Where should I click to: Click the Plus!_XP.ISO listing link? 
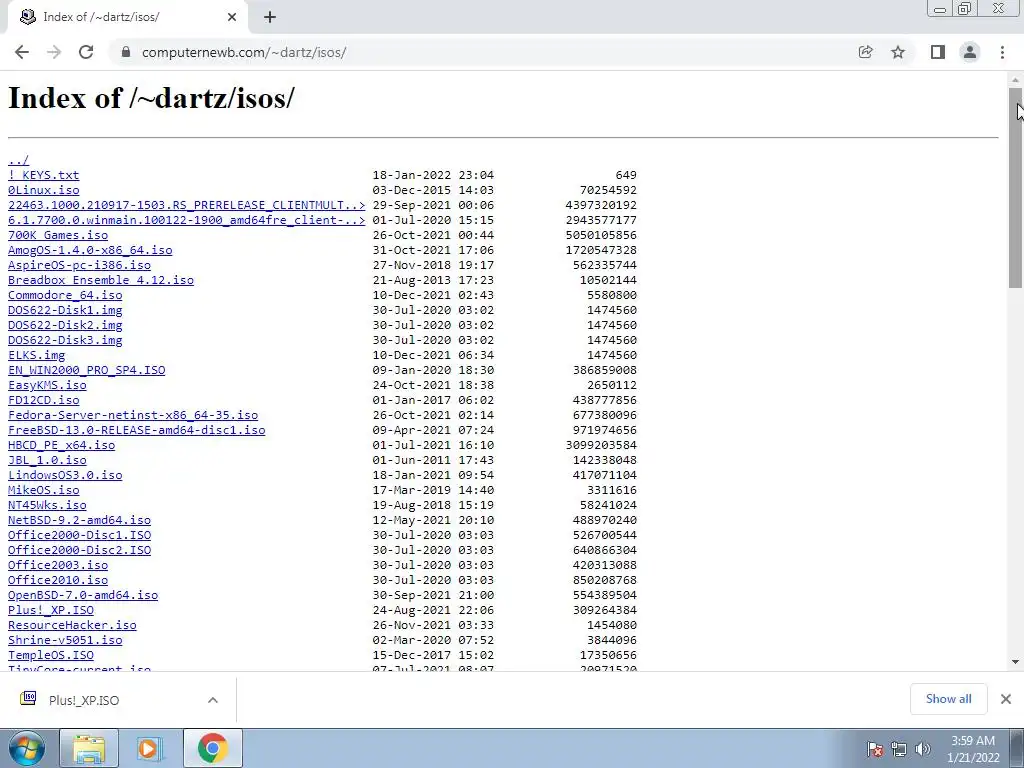click(51, 611)
